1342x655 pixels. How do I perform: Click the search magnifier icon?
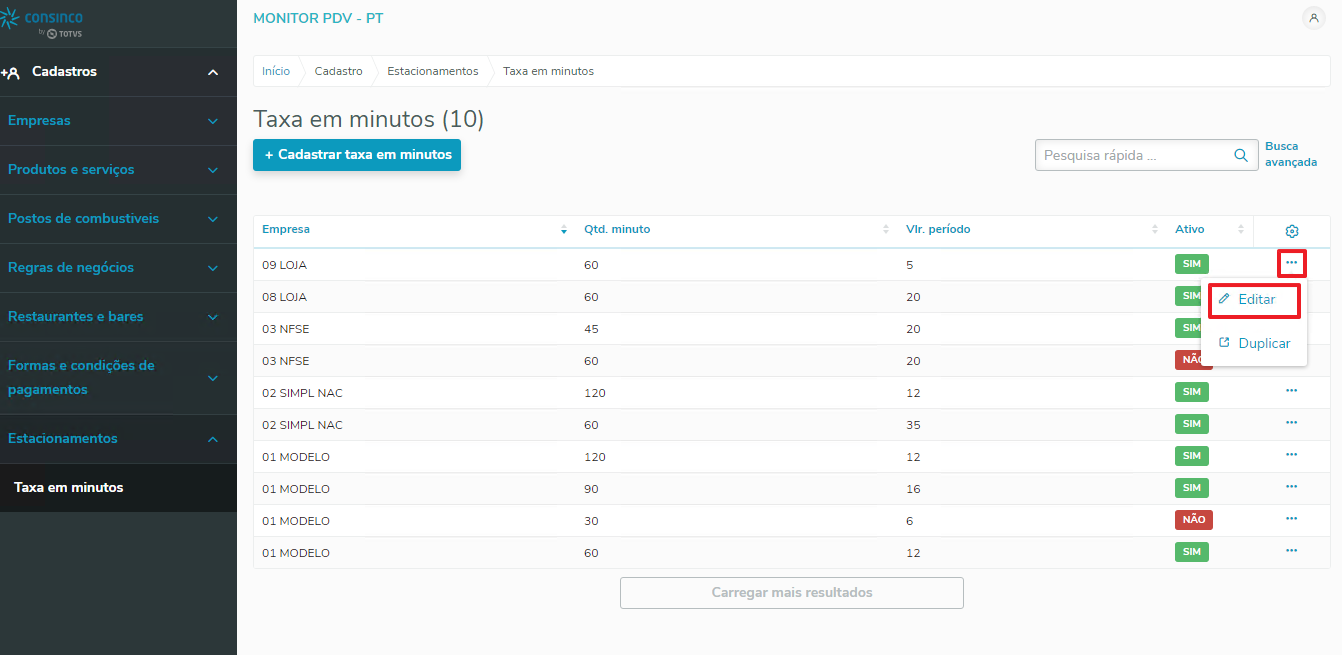pos(1241,155)
